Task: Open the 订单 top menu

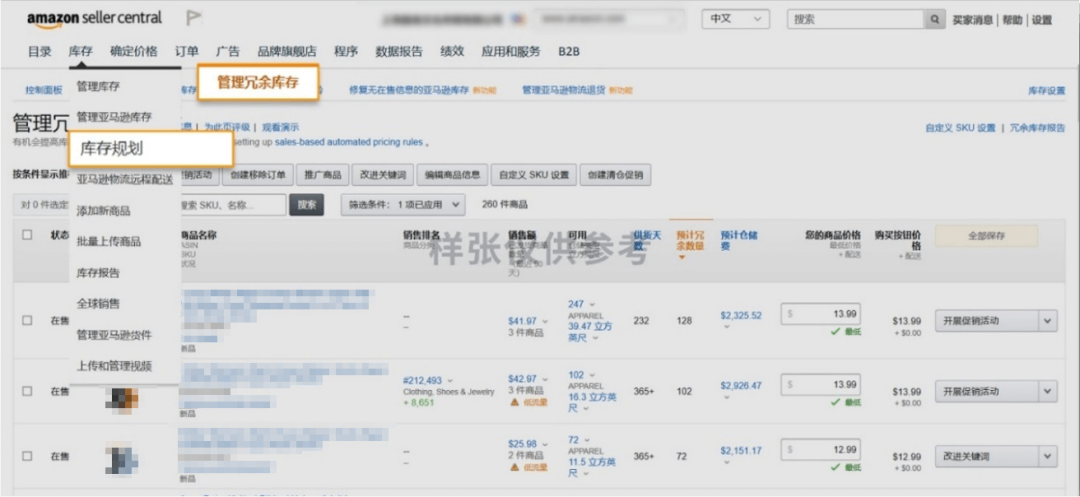Action: pos(187,52)
